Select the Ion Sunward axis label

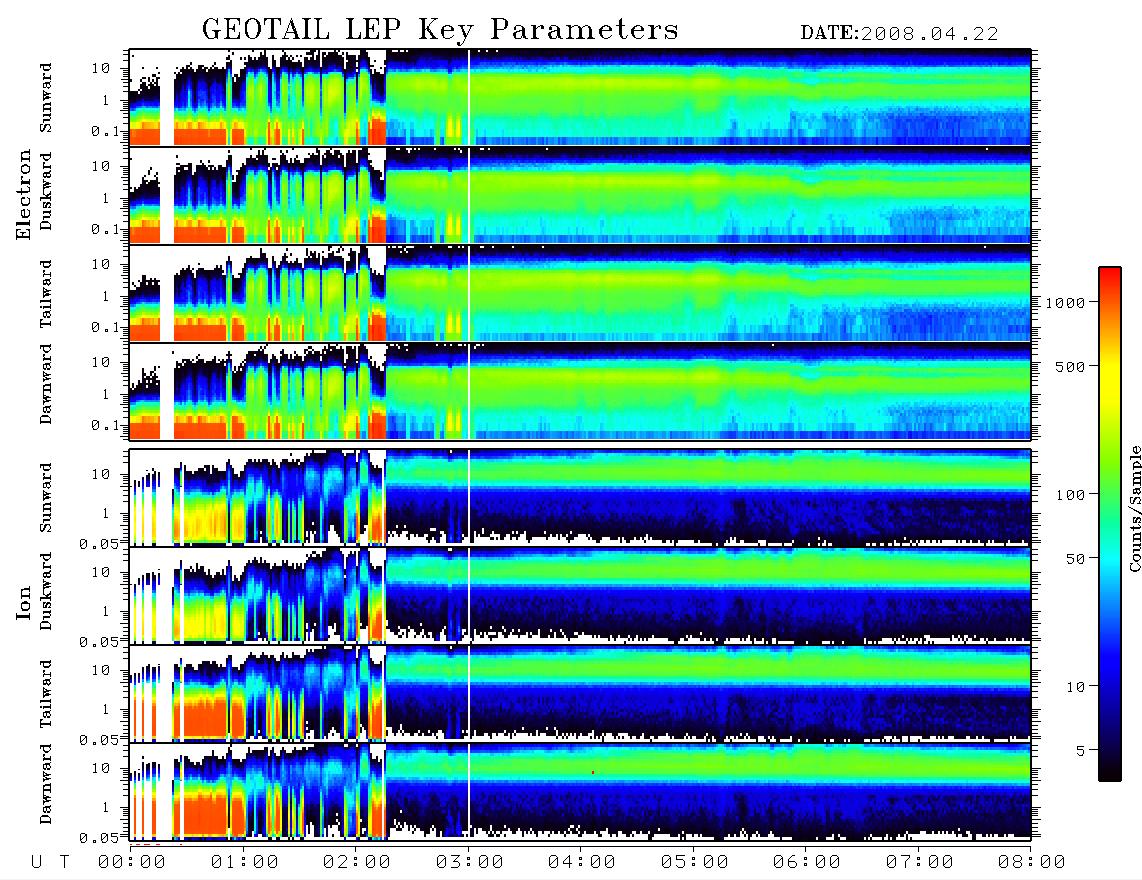[x=46, y=498]
